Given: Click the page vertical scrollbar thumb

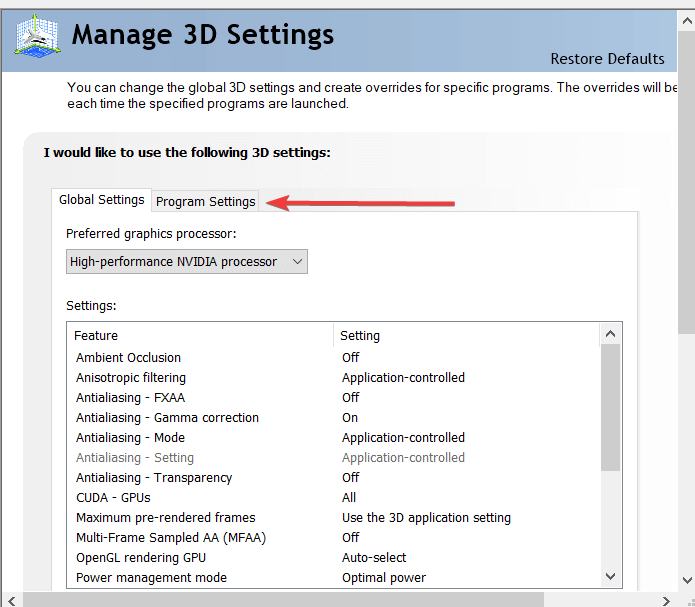Looking at the screenshot, I should (x=687, y=182).
